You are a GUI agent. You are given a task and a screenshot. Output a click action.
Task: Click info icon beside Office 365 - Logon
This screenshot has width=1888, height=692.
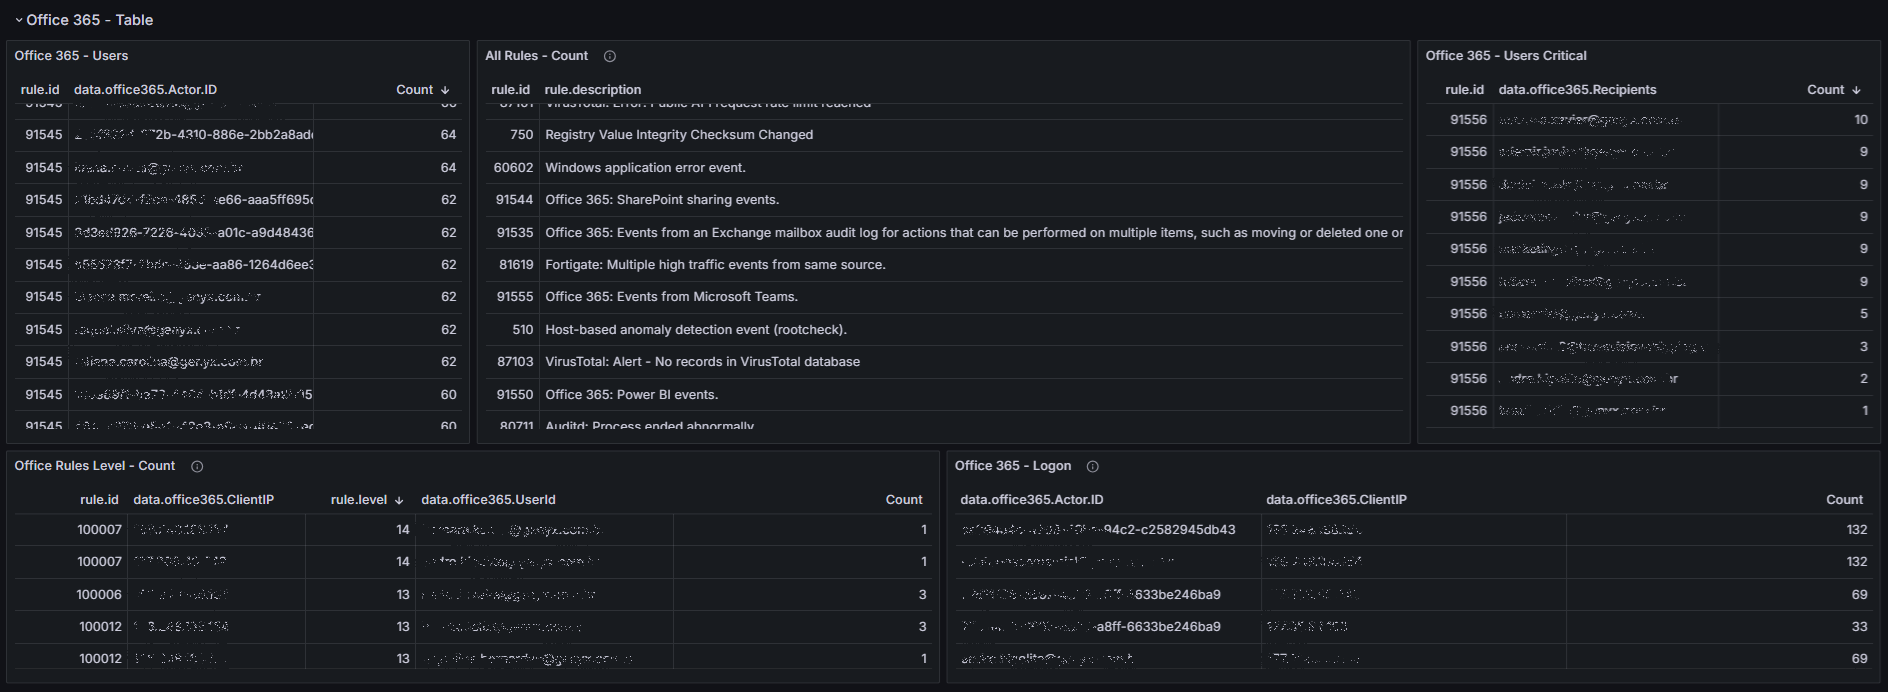(x=1093, y=467)
